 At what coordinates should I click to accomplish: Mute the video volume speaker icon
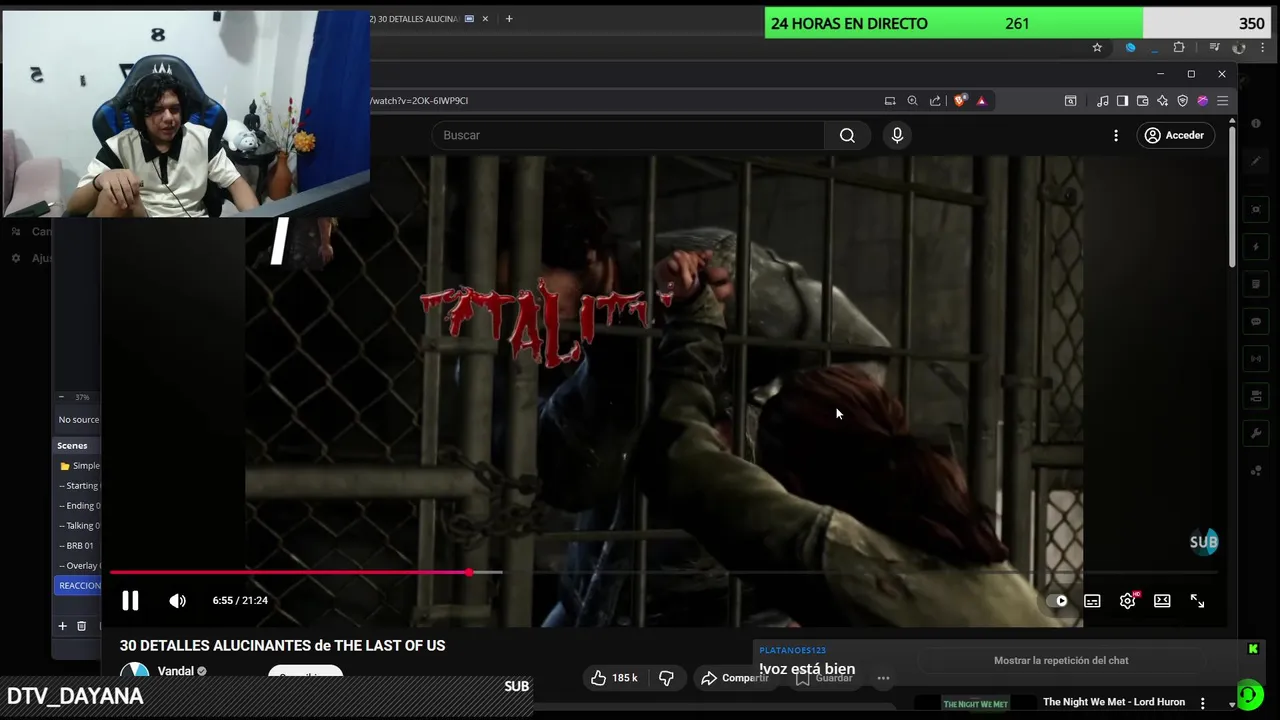pyautogui.click(x=177, y=601)
